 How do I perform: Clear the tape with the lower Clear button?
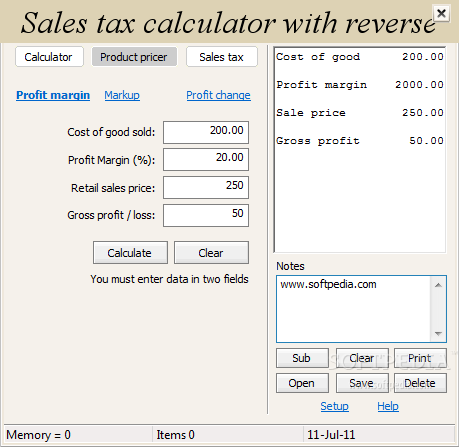coord(362,358)
